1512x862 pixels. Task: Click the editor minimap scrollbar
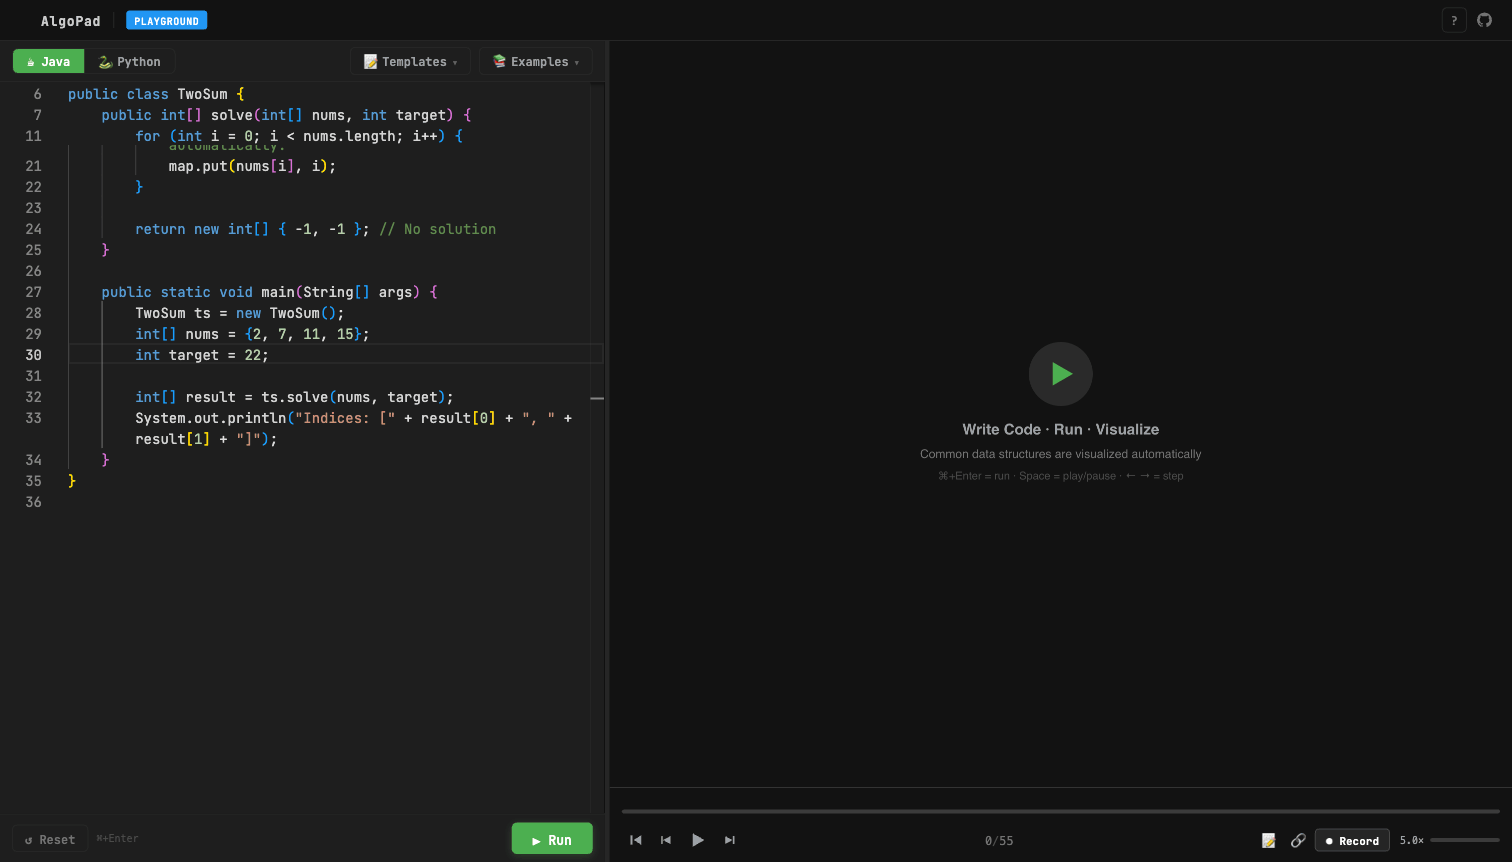(x=597, y=445)
